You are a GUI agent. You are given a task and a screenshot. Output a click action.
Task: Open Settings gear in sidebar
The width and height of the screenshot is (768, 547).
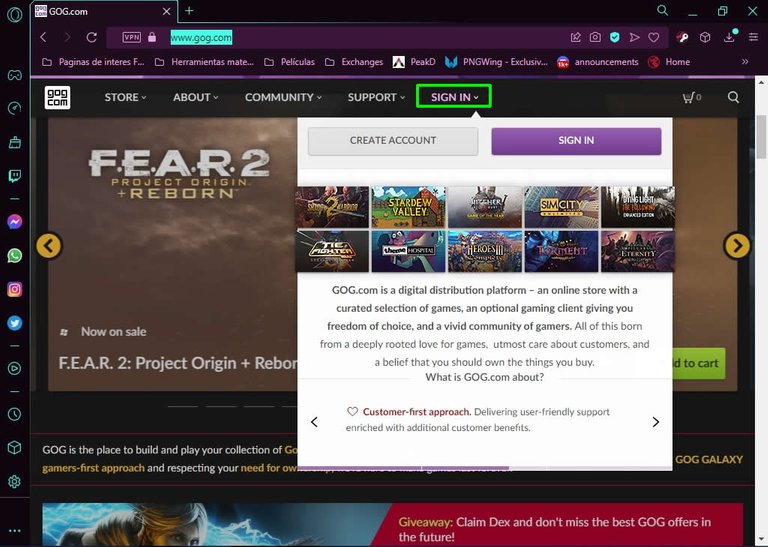[15, 481]
